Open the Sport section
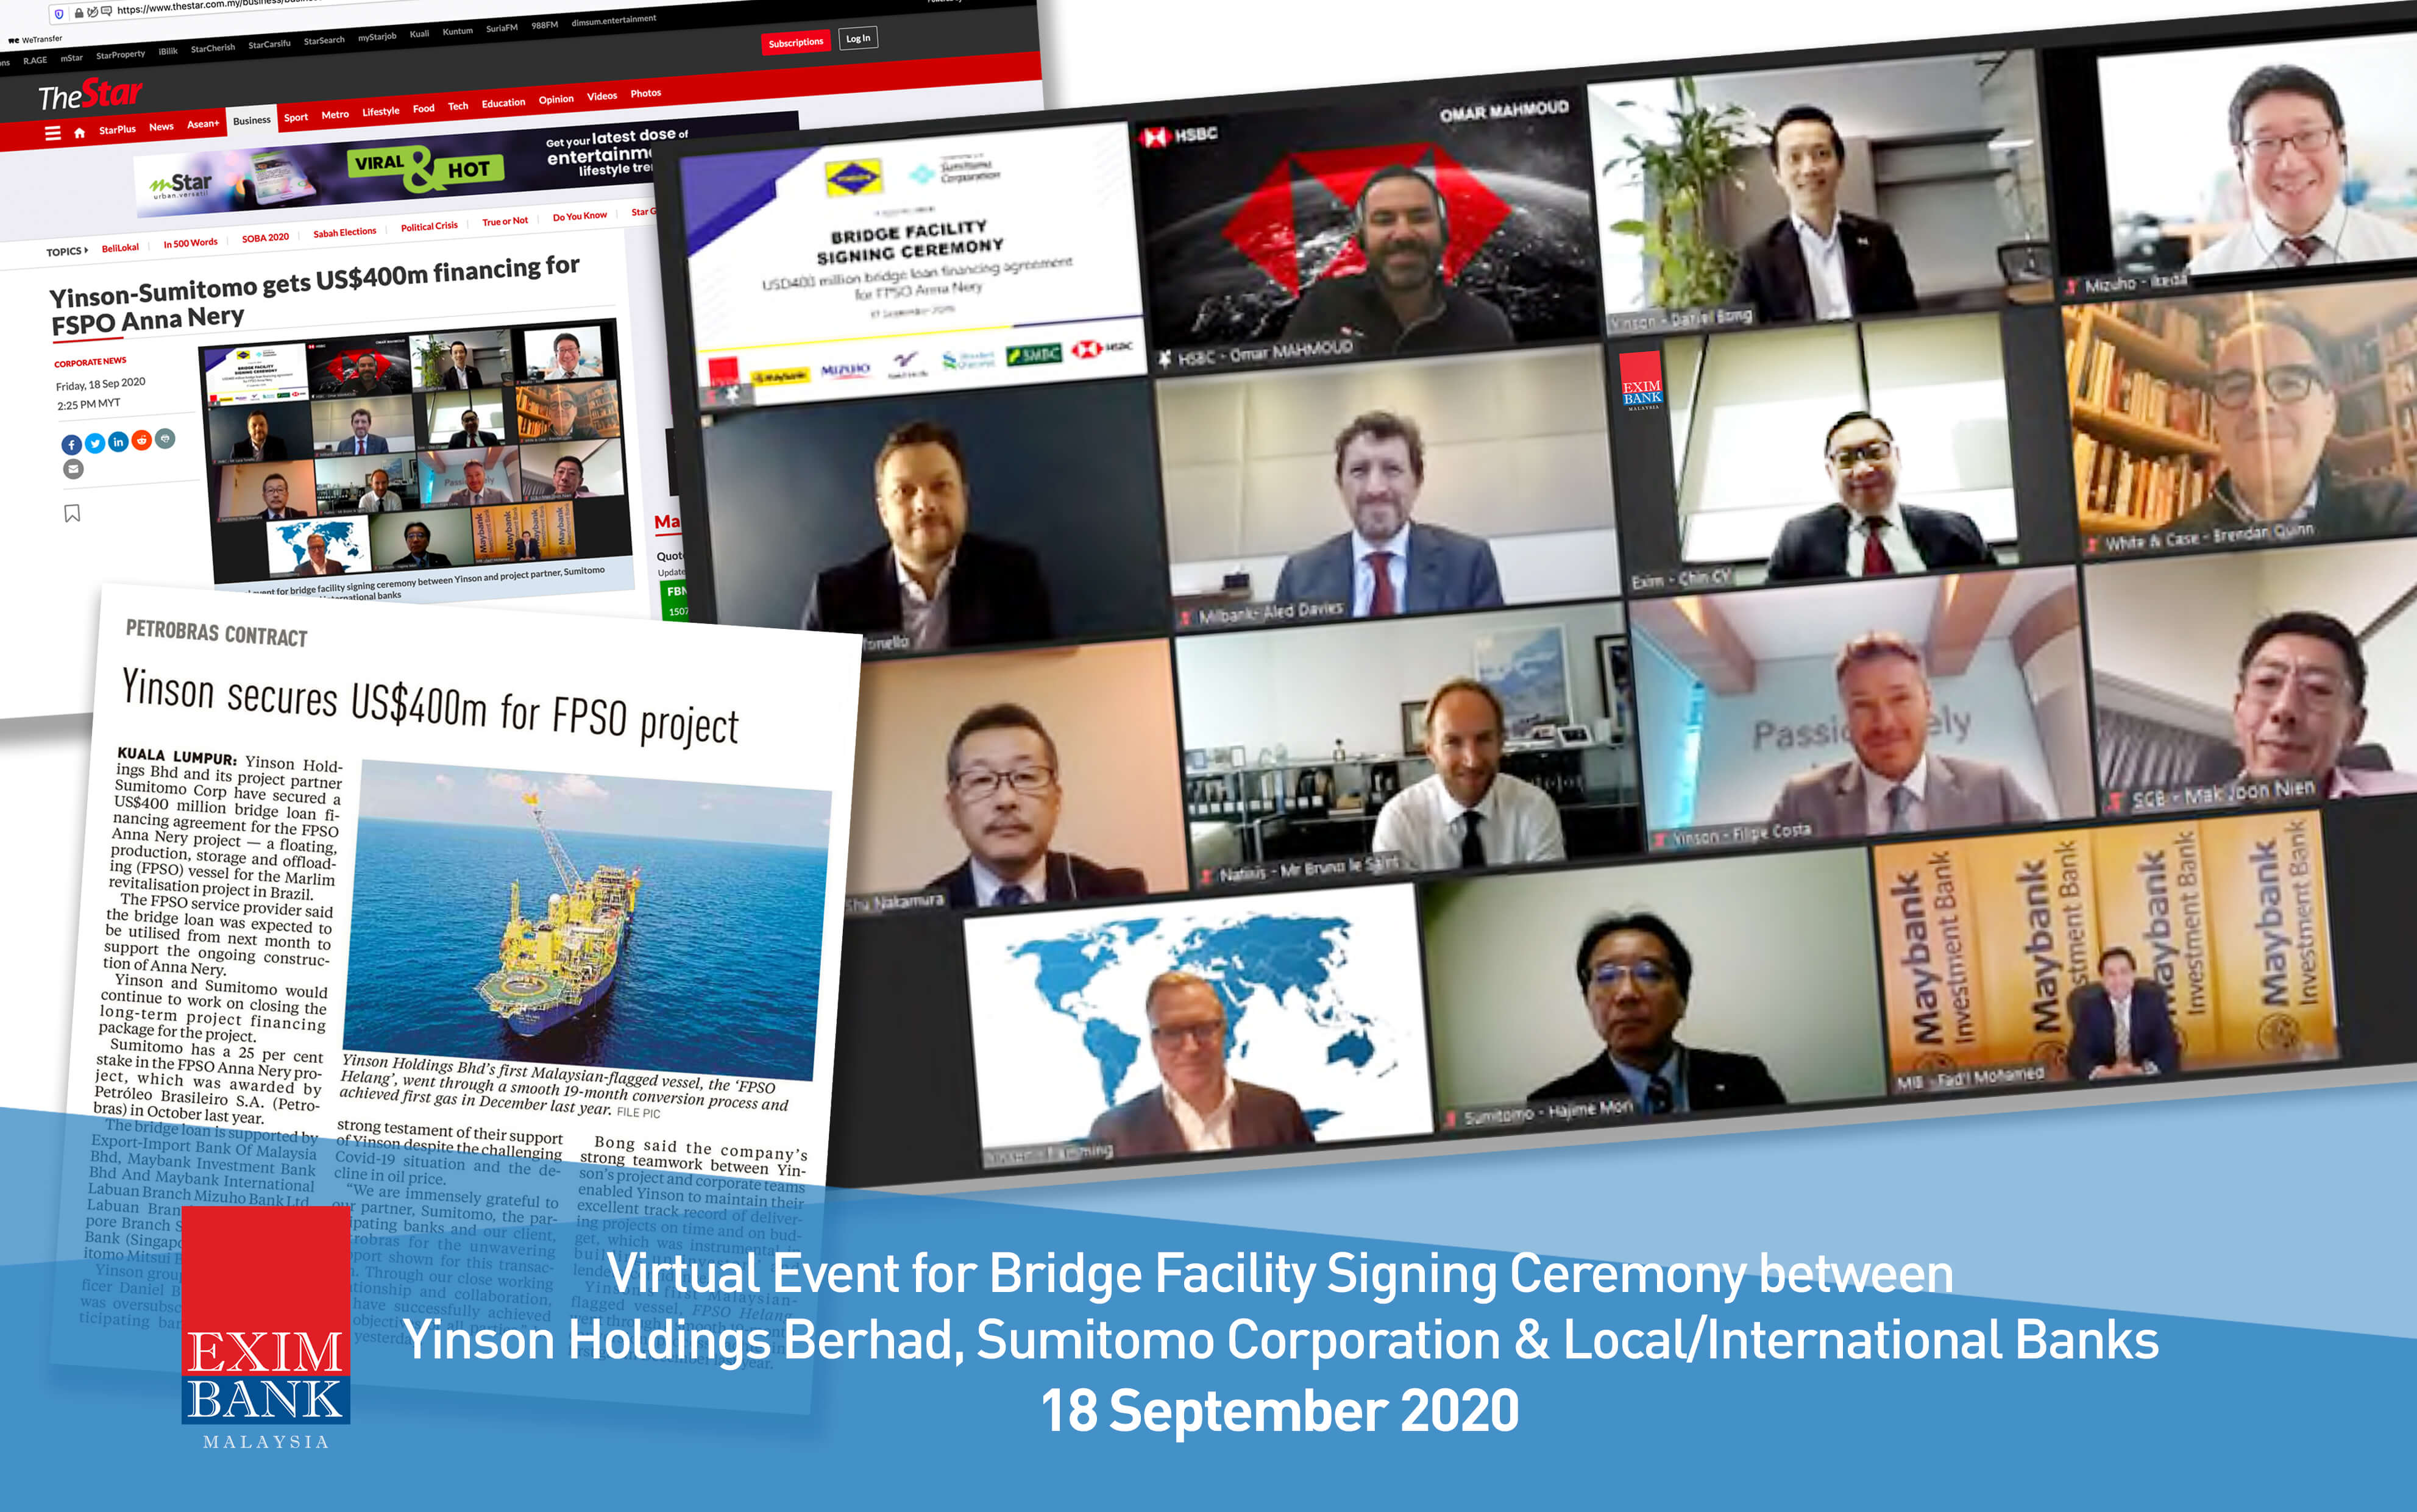The width and height of the screenshot is (2417, 1512). click(296, 117)
